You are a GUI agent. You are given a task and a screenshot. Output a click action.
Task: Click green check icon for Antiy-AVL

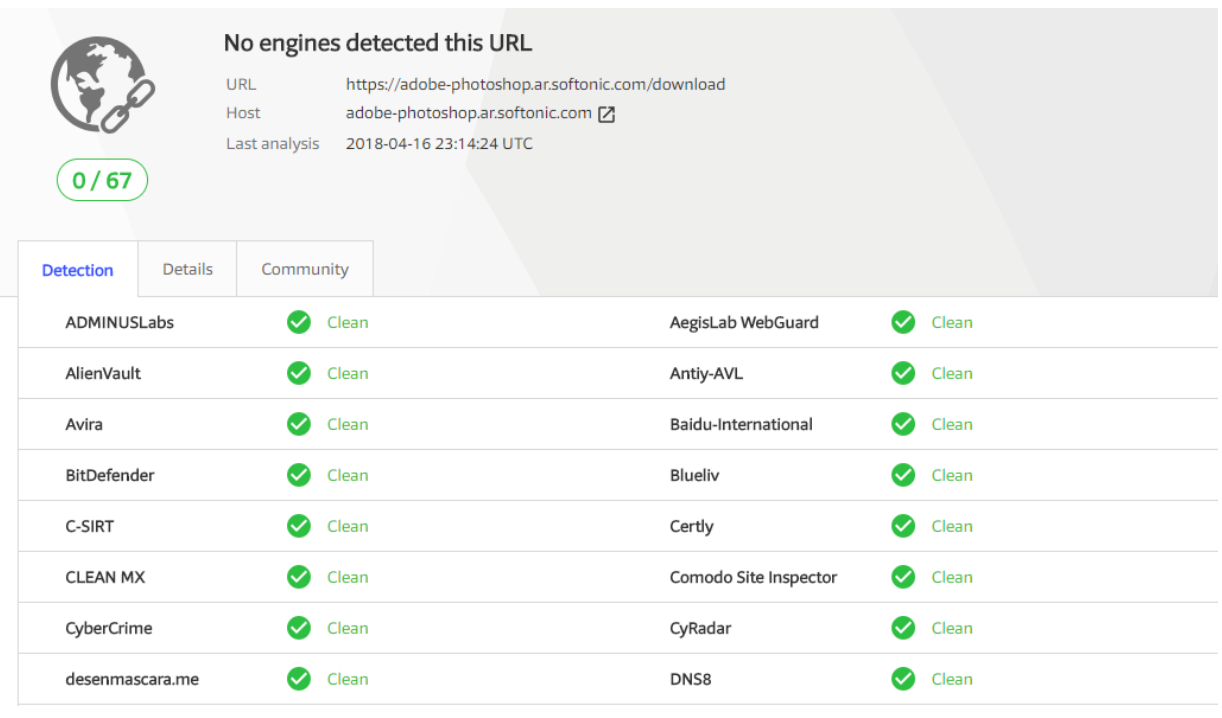pos(903,373)
